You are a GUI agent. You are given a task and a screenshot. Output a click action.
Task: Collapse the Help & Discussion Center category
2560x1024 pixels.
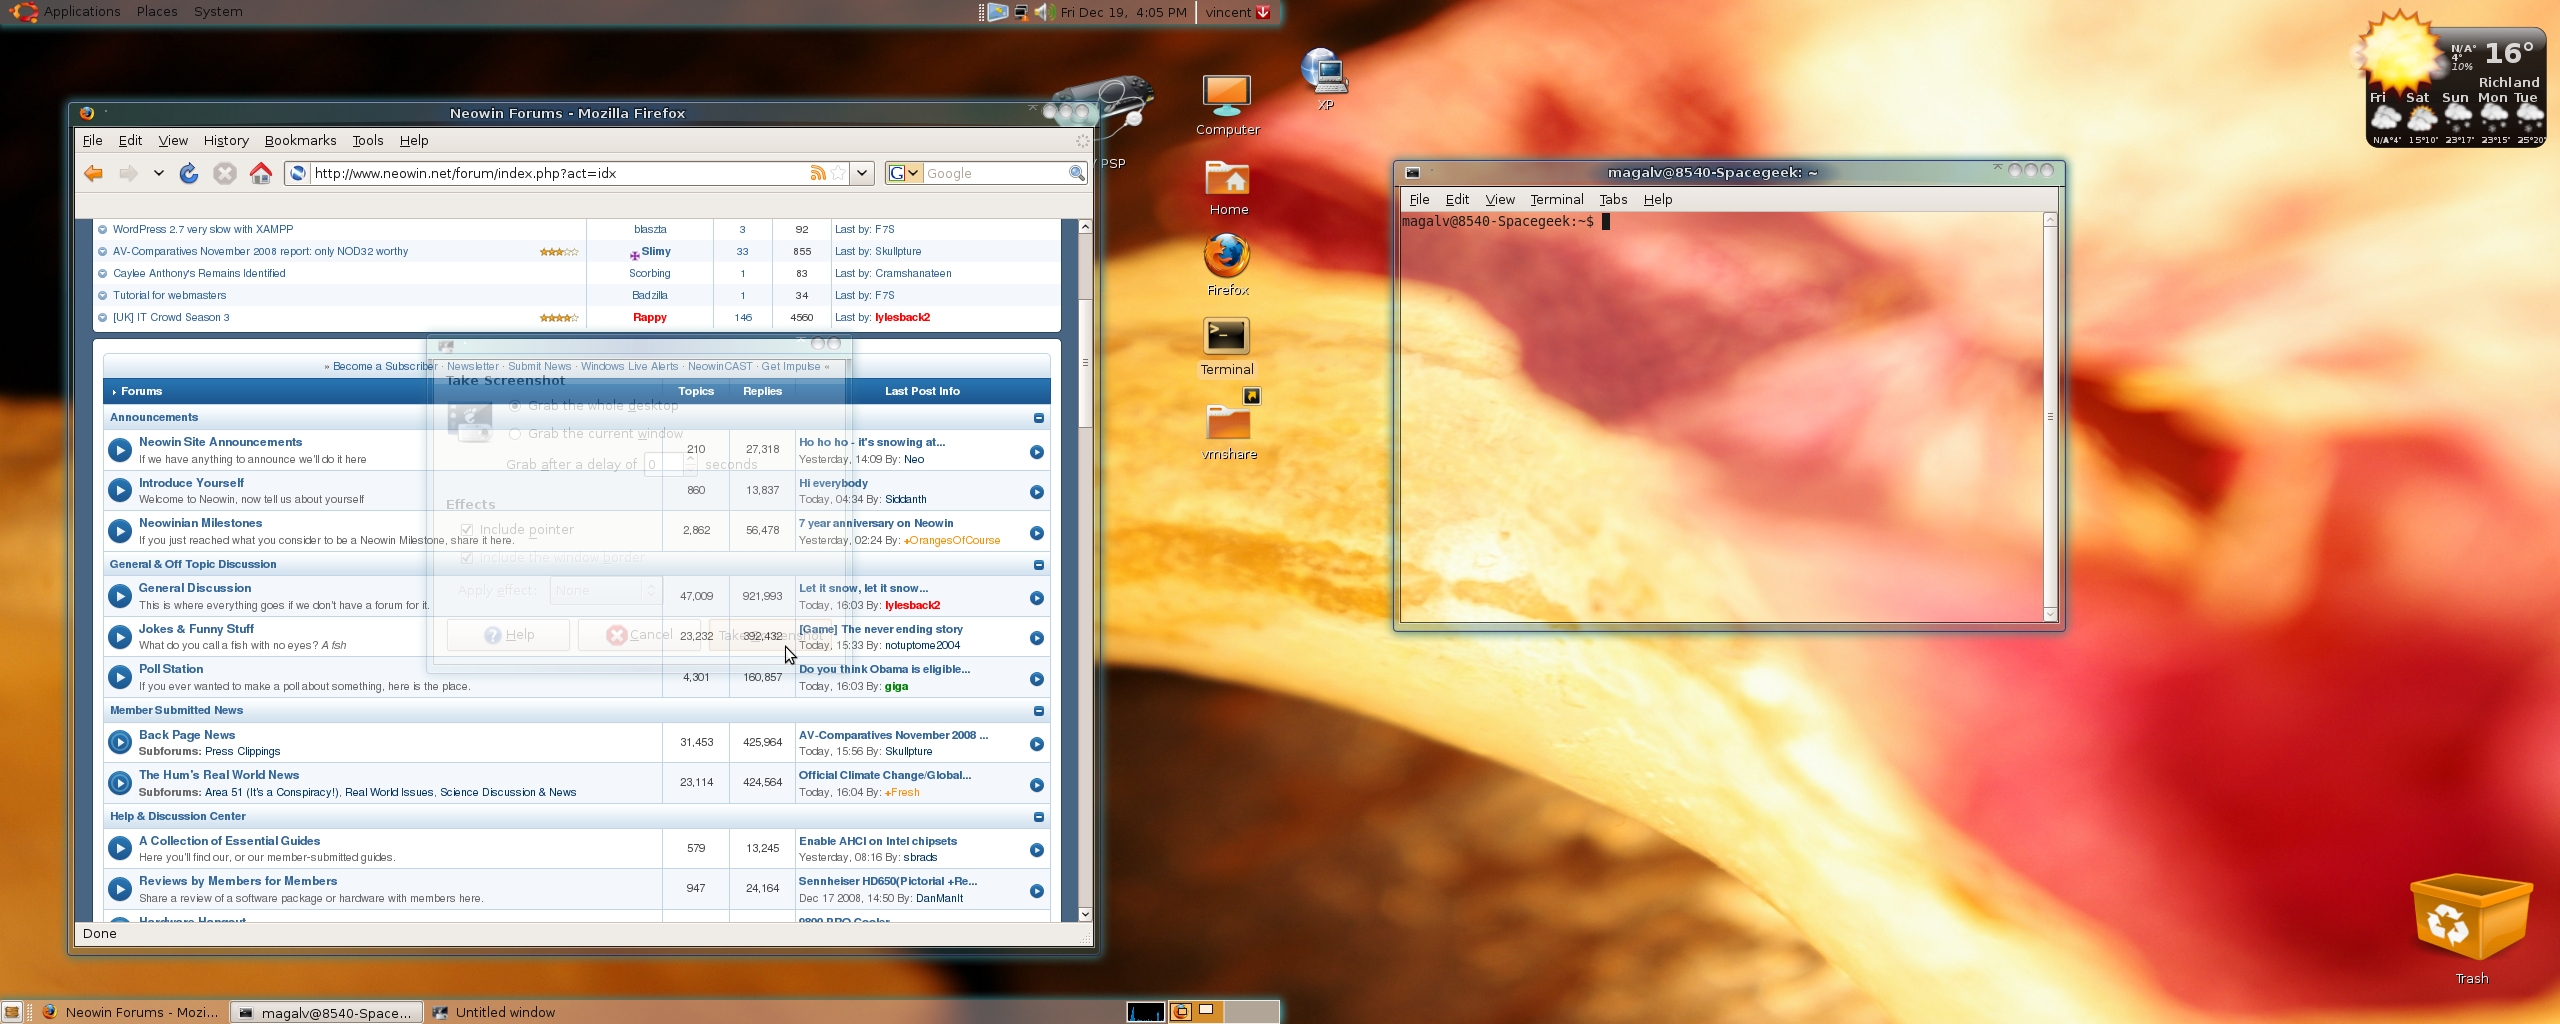pyautogui.click(x=1039, y=817)
